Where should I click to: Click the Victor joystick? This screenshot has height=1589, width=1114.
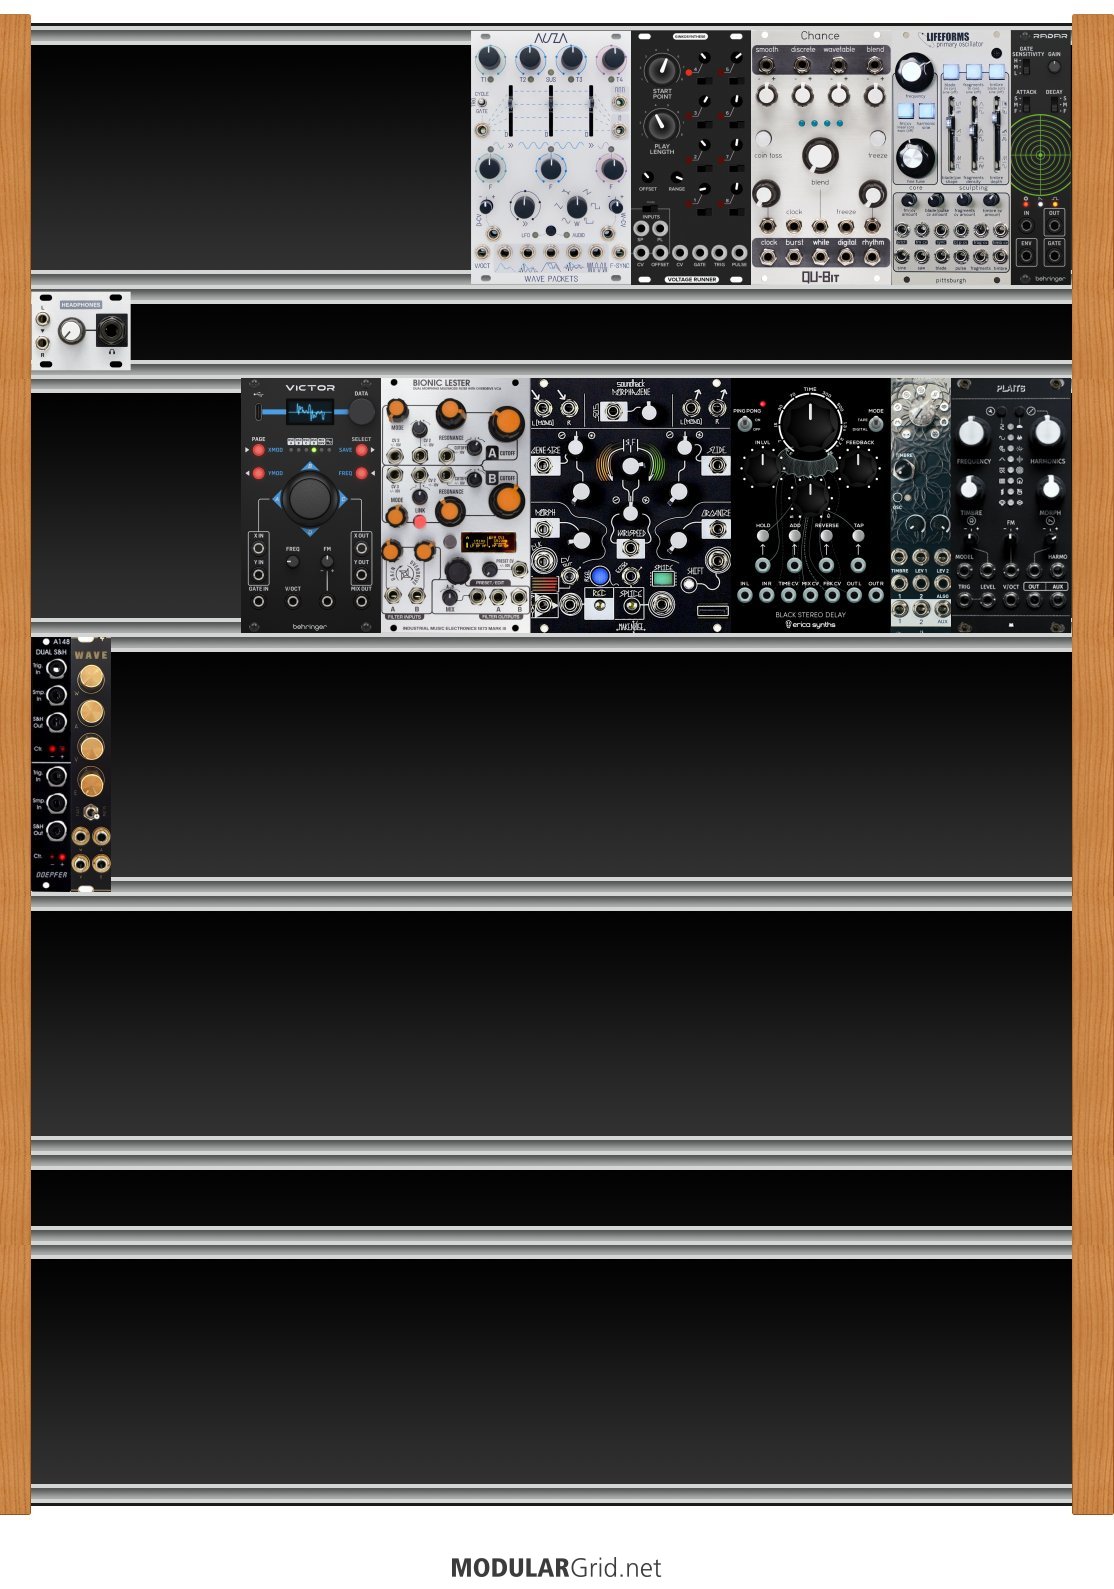(x=310, y=497)
